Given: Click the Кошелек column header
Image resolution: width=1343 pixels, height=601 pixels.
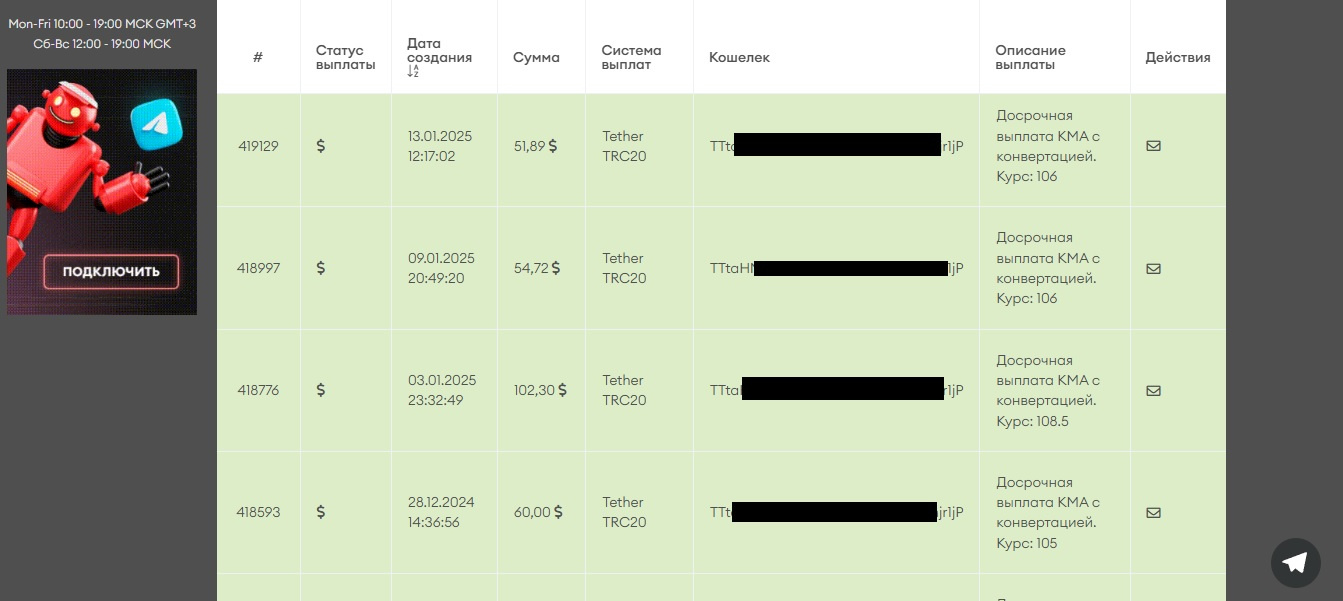Looking at the screenshot, I should click(739, 58).
